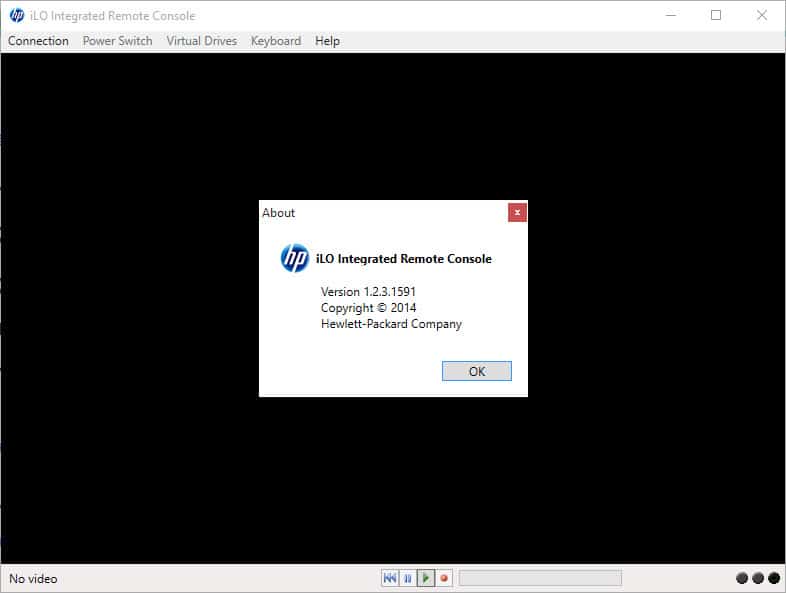Screen dimensions: 786x593
Task: Click the middle status indicator dot
Action: [758, 578]
